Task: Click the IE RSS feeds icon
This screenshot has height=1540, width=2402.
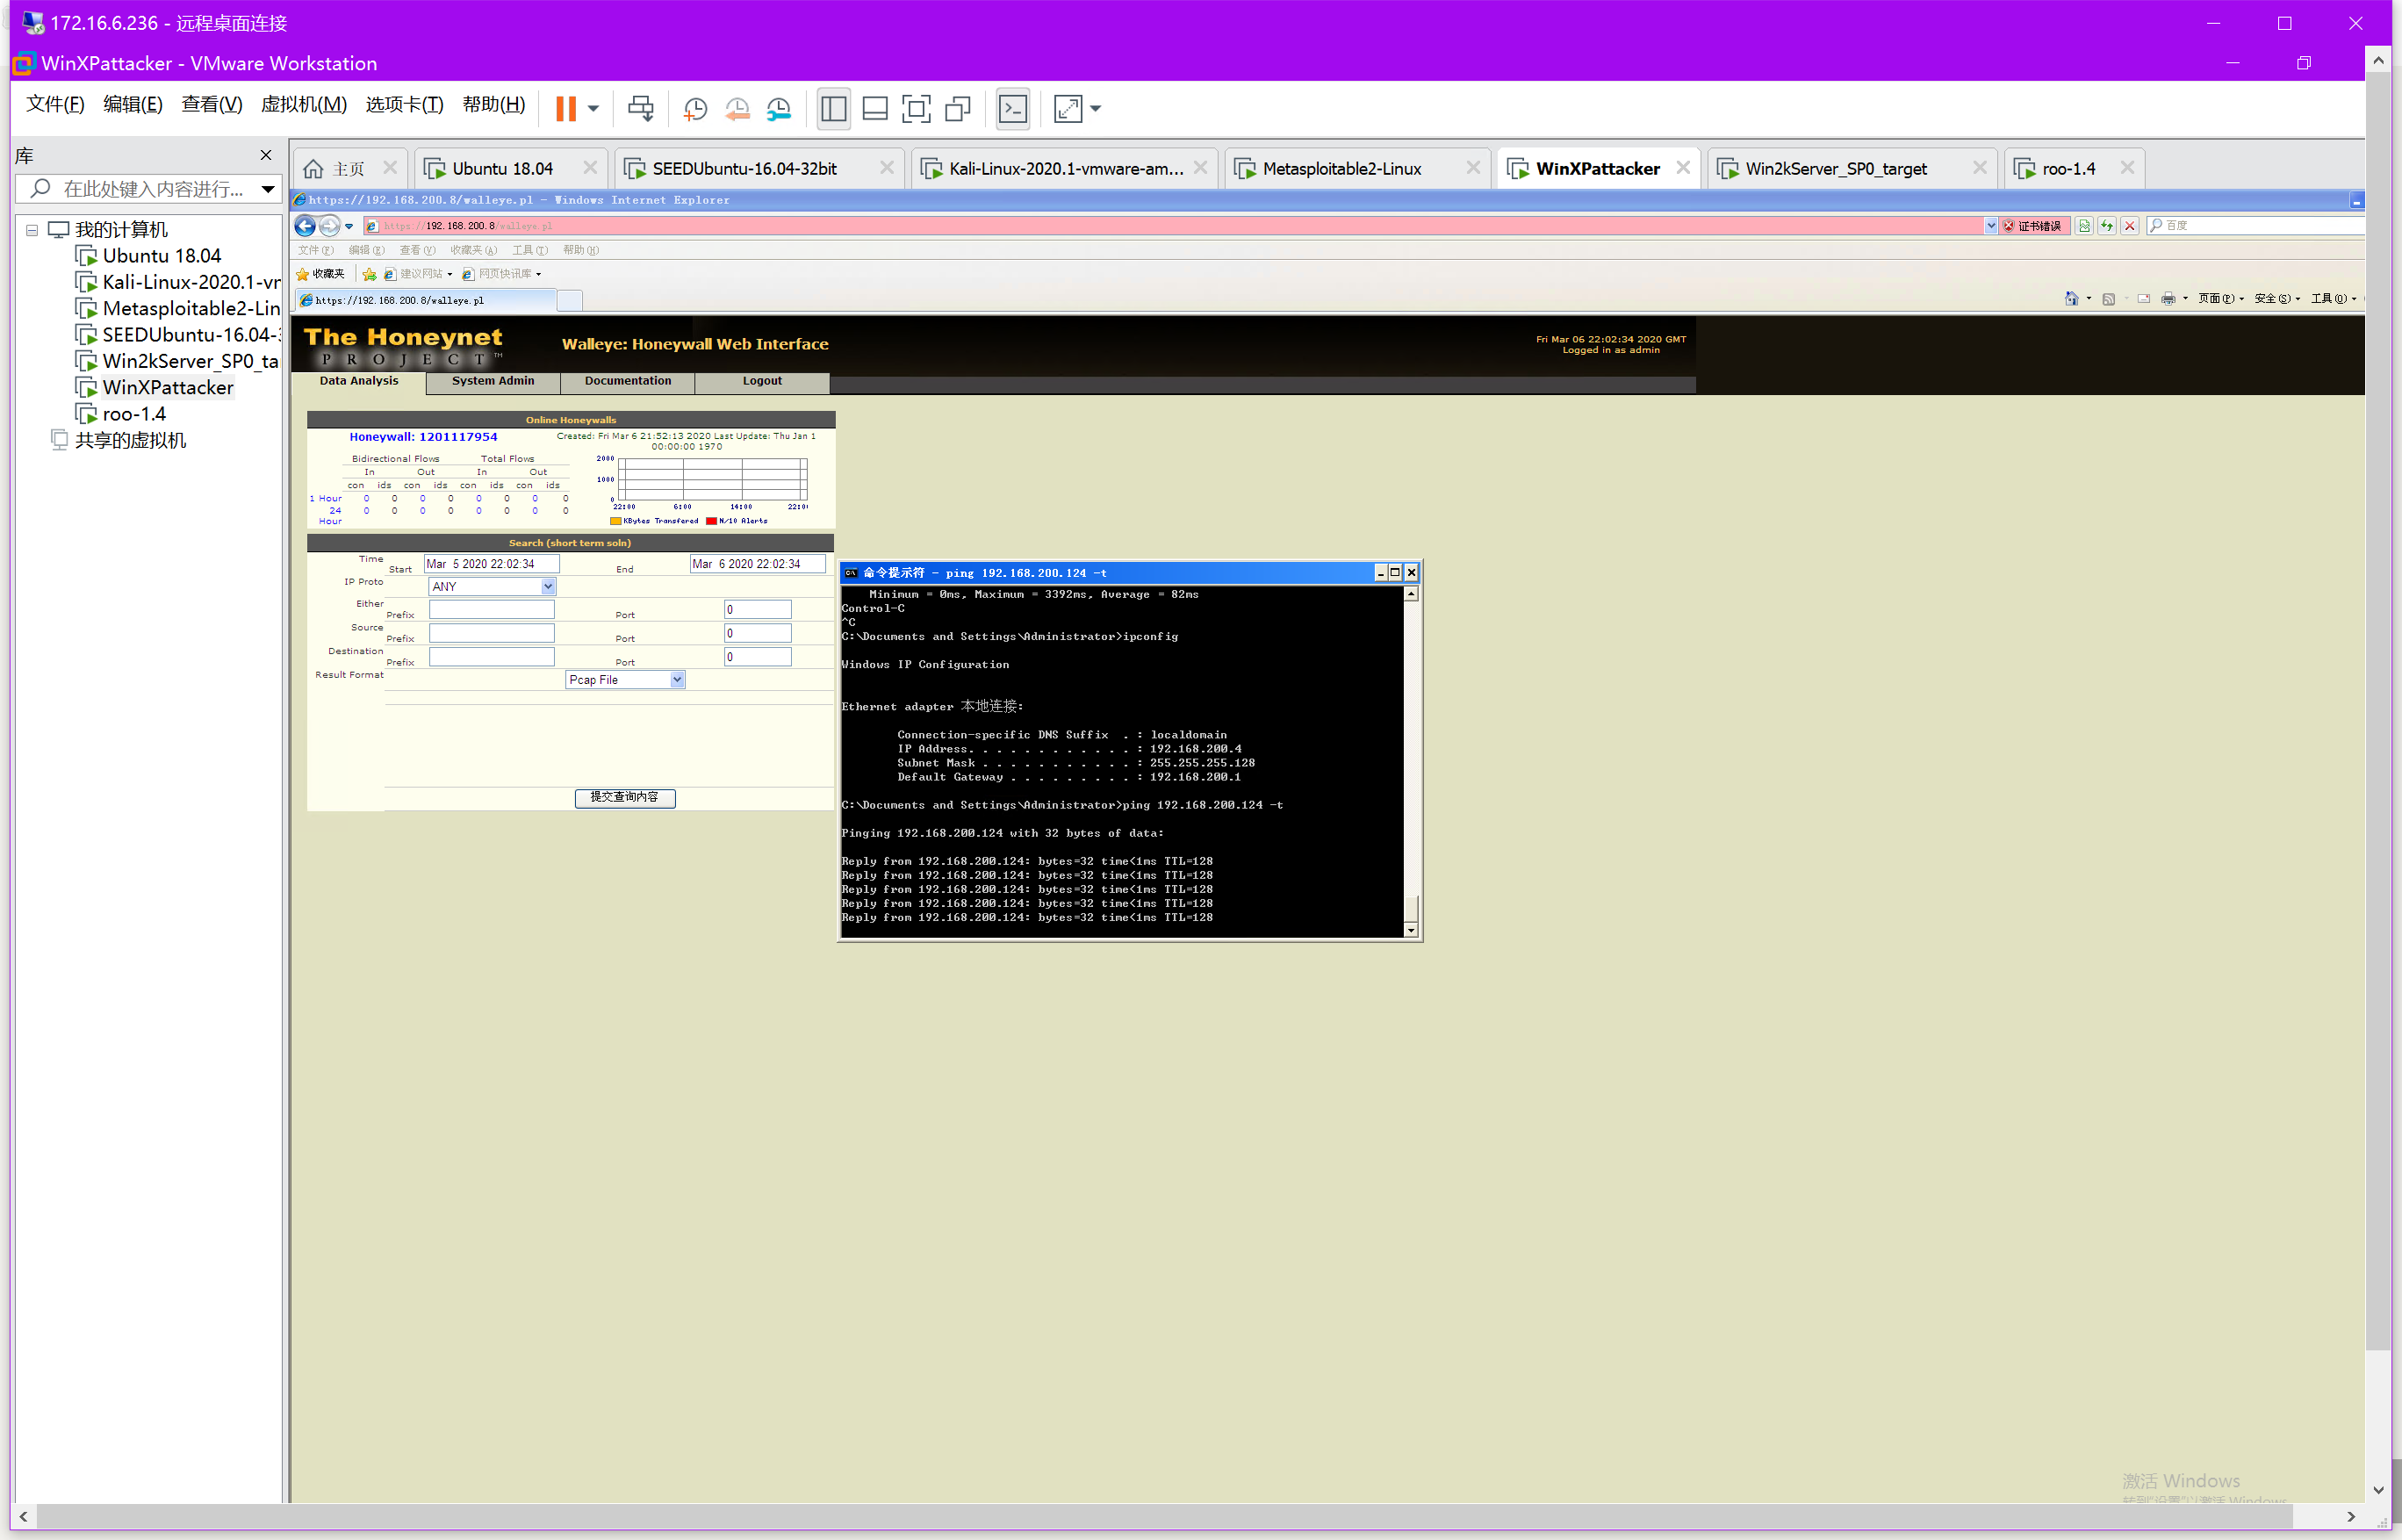Action: (x=2108, y=298)
